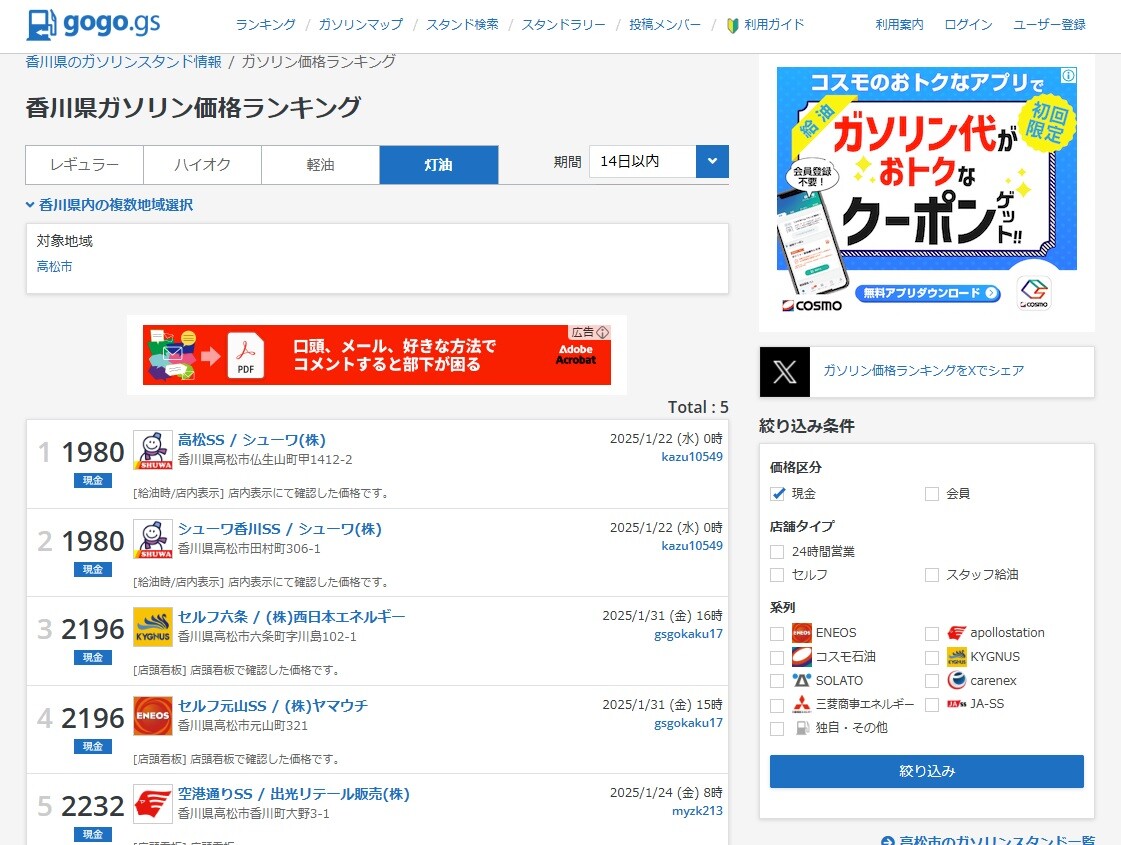1121x845 pixels.
Task: Click 無料アプリダウンロード button in Cosmo ad
Action: pyautogui.click(x=928, y=293)
